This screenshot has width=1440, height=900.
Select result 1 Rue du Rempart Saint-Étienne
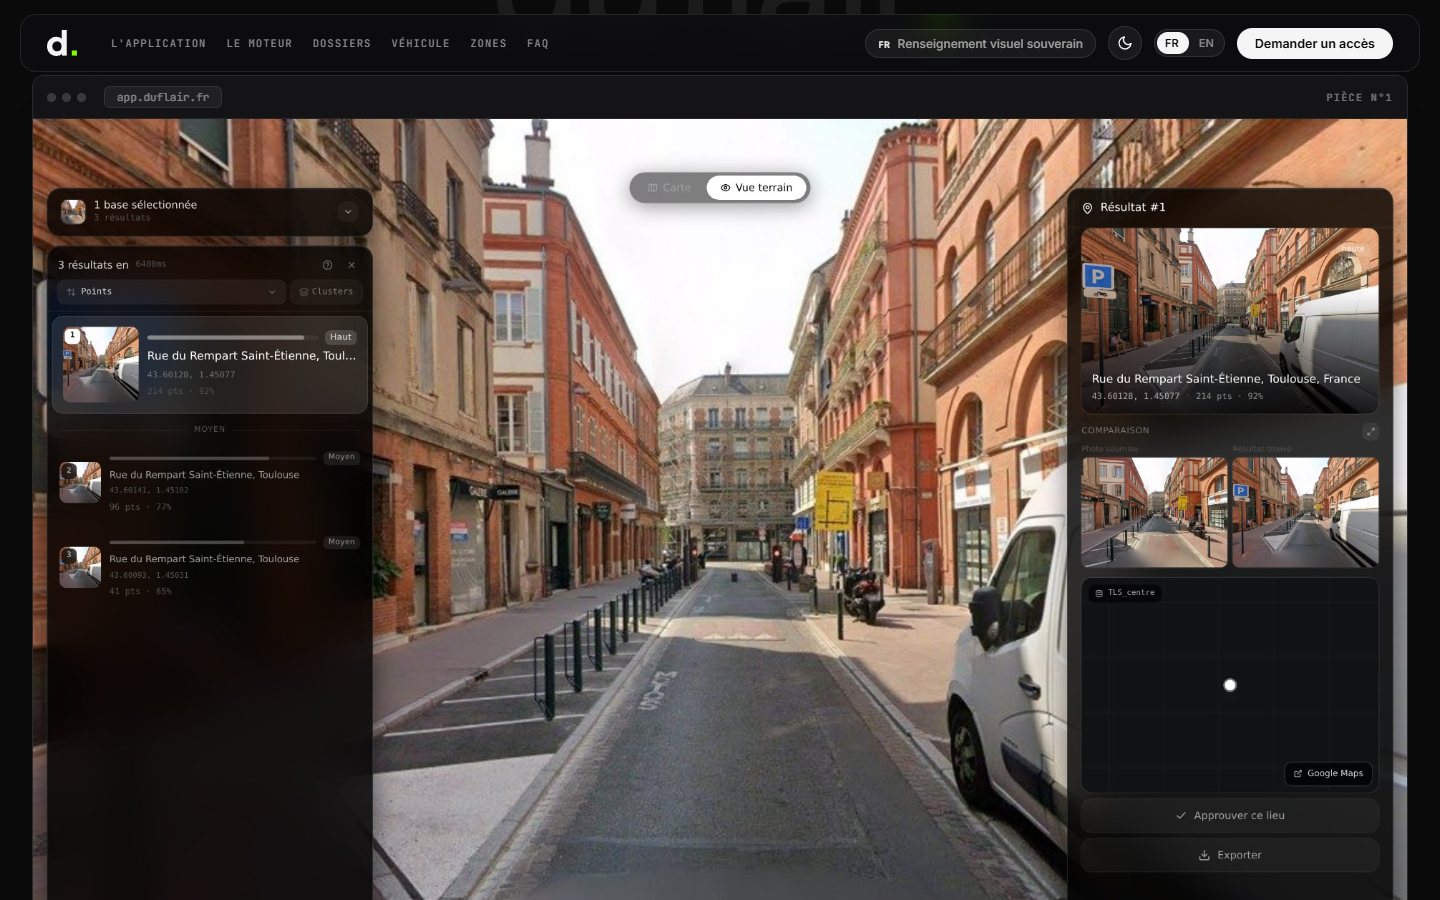(x=210, y=364)
